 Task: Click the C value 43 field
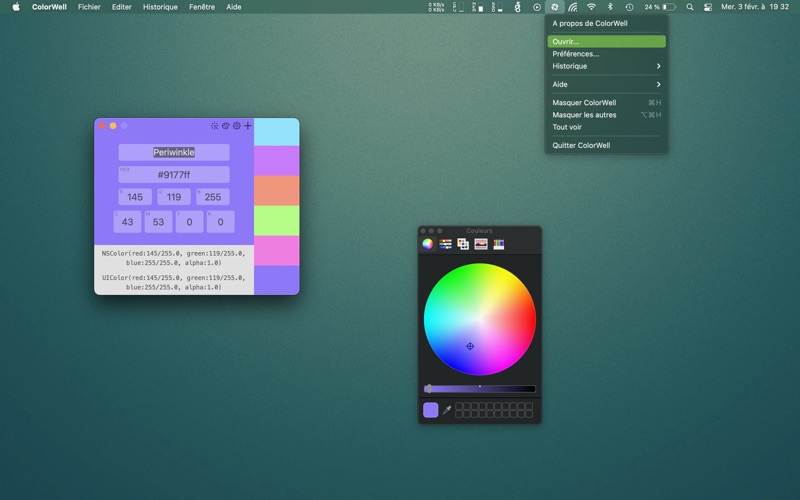127,222
